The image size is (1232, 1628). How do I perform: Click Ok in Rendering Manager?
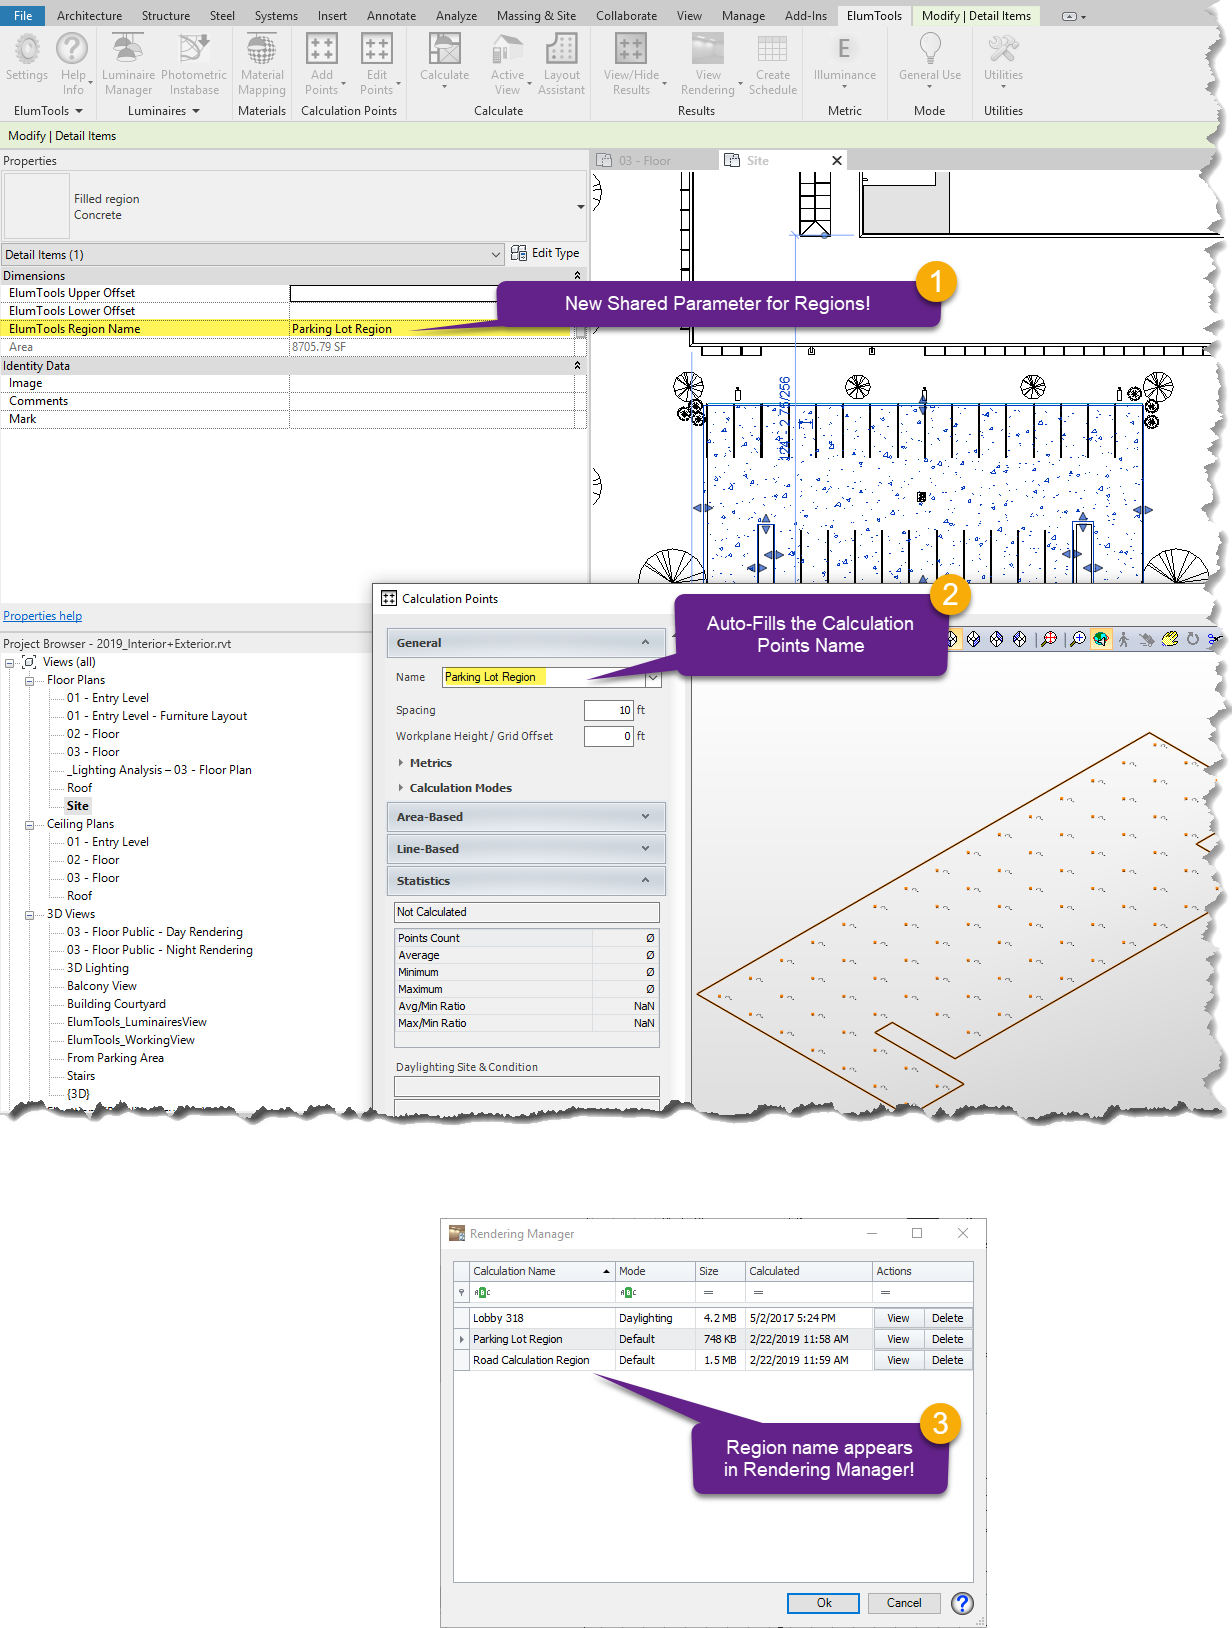pos(823,1603)
